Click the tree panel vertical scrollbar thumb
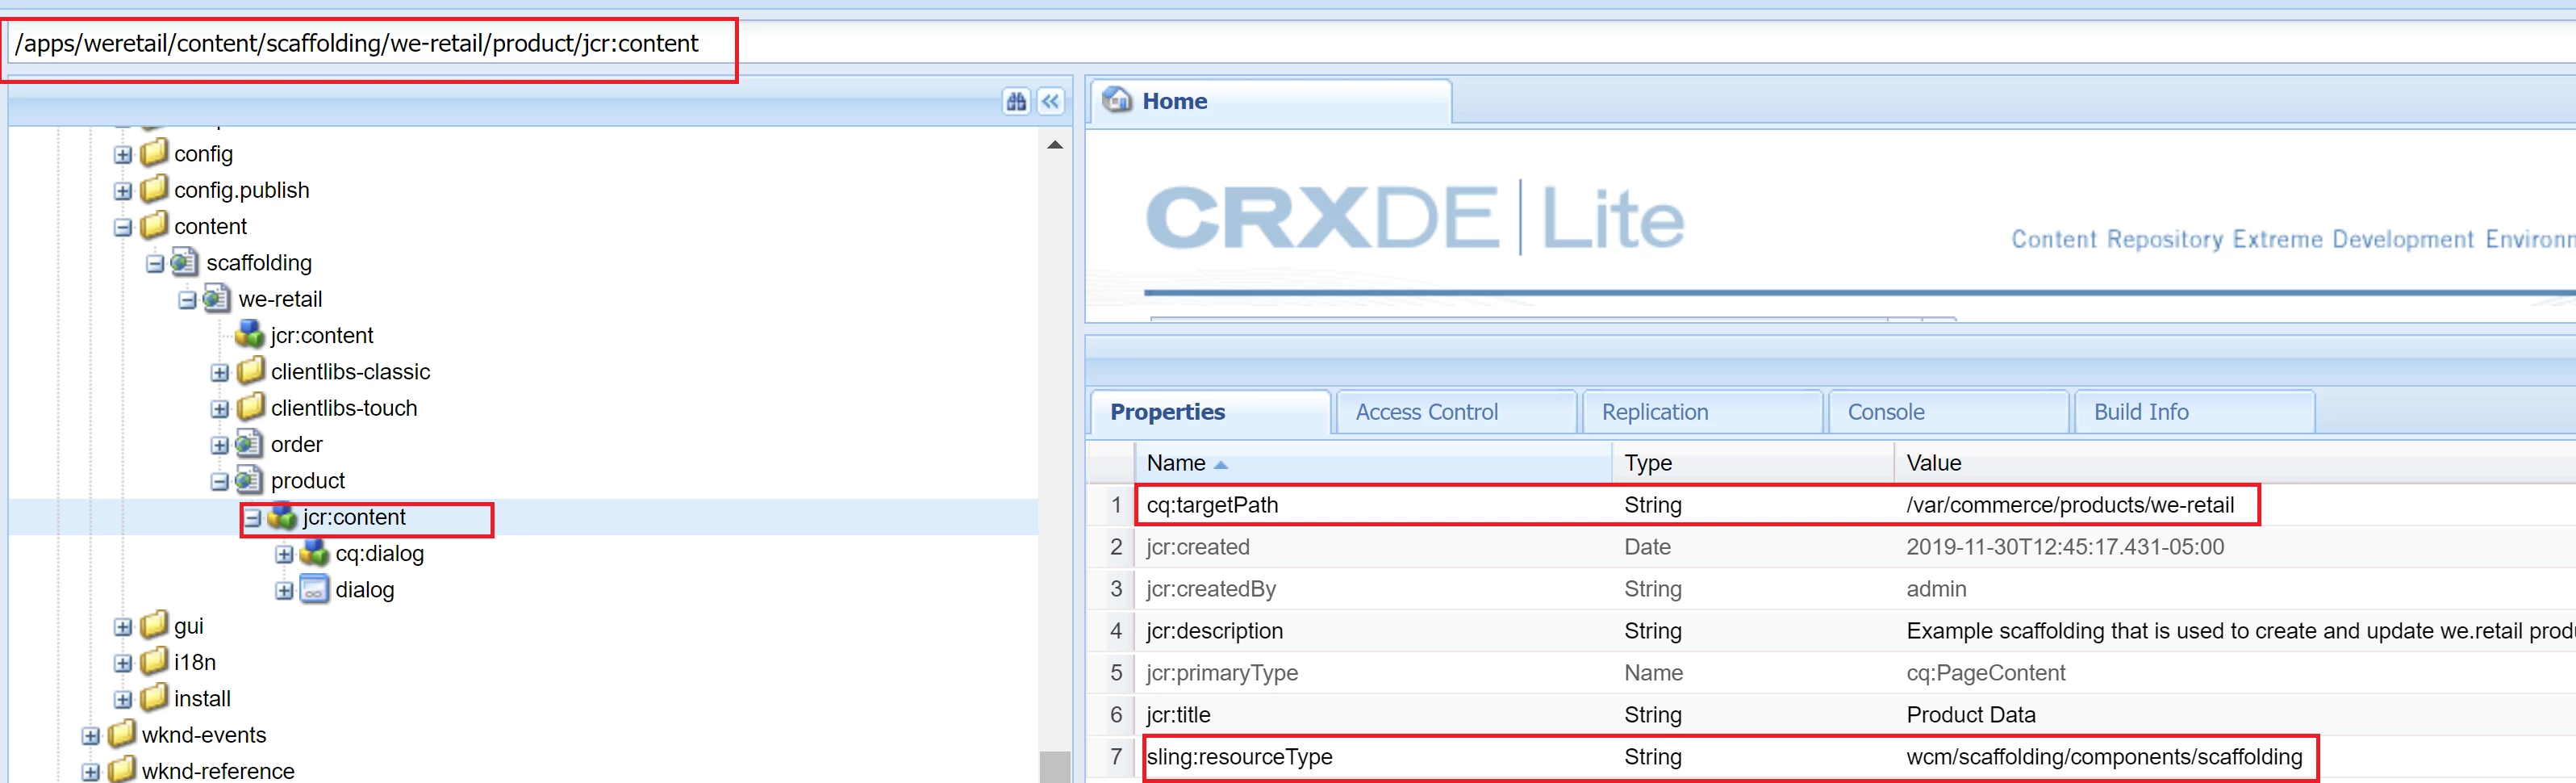Image resolution: width=2576 pixels, height=783 pixels. [x=1054, y=766]
